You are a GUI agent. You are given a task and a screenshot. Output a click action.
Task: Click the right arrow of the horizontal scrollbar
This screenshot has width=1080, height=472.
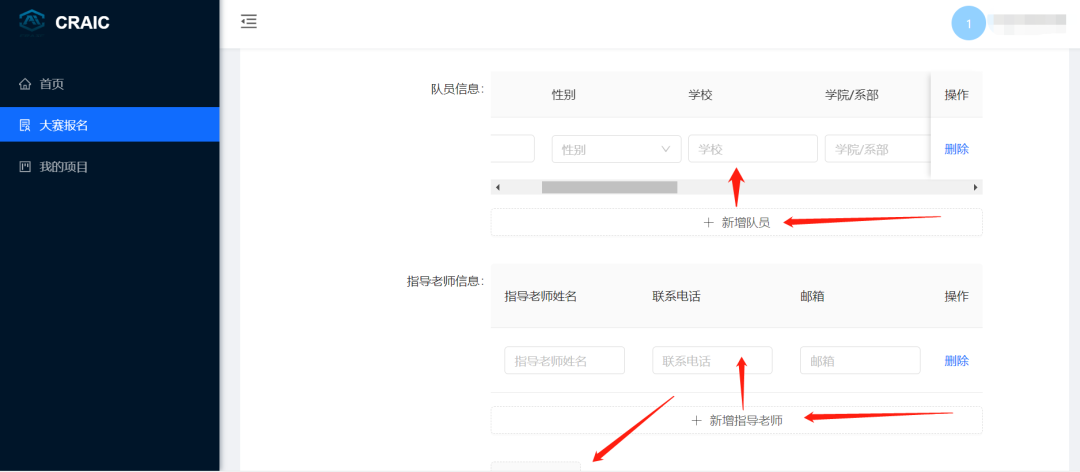(976, 187)
